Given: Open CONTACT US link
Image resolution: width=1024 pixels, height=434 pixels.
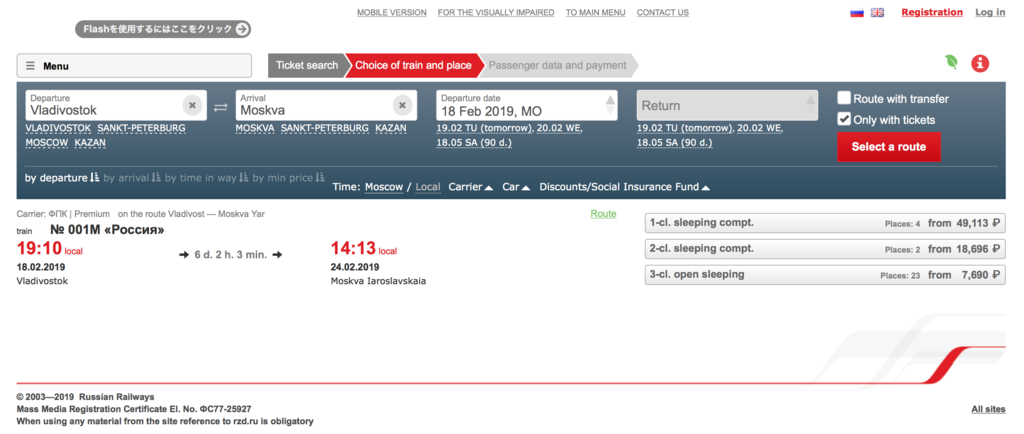Looking at the screenshot, I should click(663, 12).
